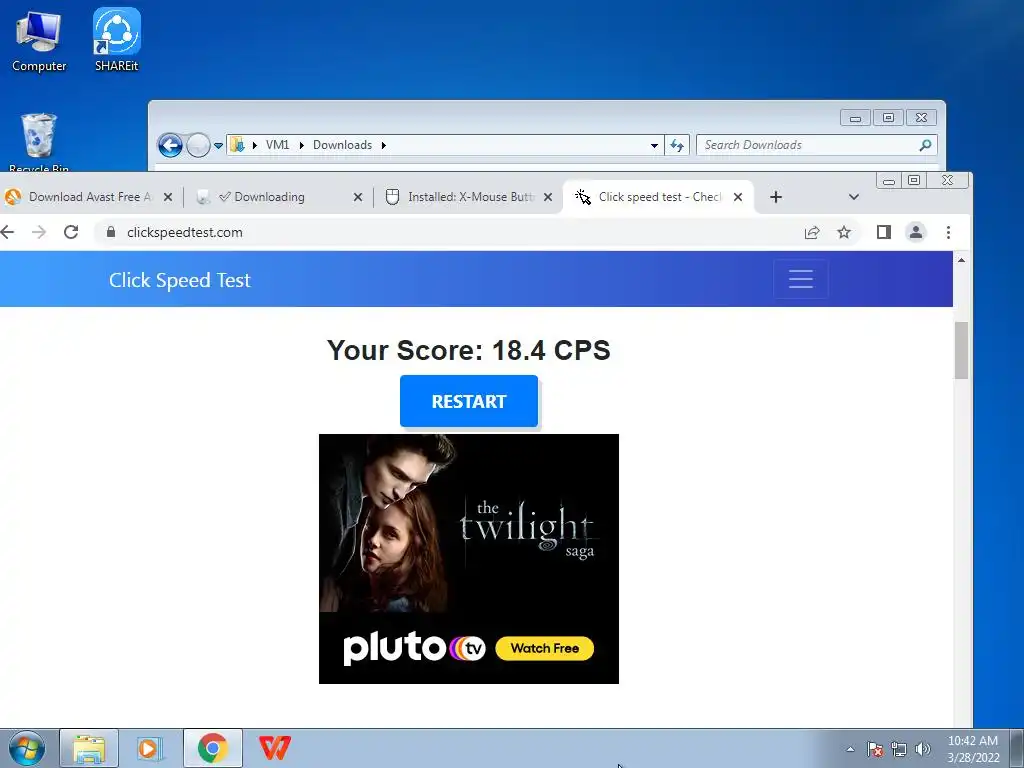This screenshot has width=1024, height=768.
Task: Open Chrome tab search chevron
Action: click(854, 197)
